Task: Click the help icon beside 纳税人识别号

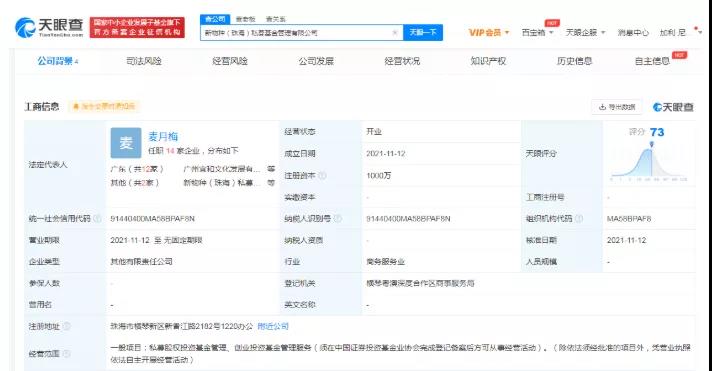Action: [x=337, y=218]
